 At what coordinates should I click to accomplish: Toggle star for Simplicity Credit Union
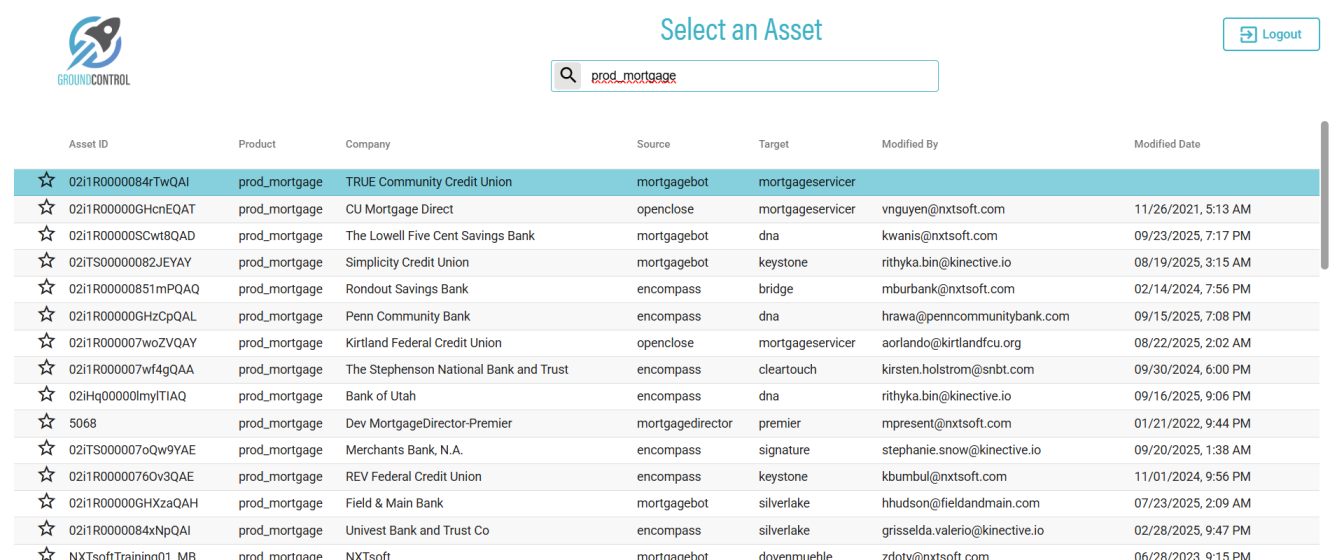[x=46, y=262]
